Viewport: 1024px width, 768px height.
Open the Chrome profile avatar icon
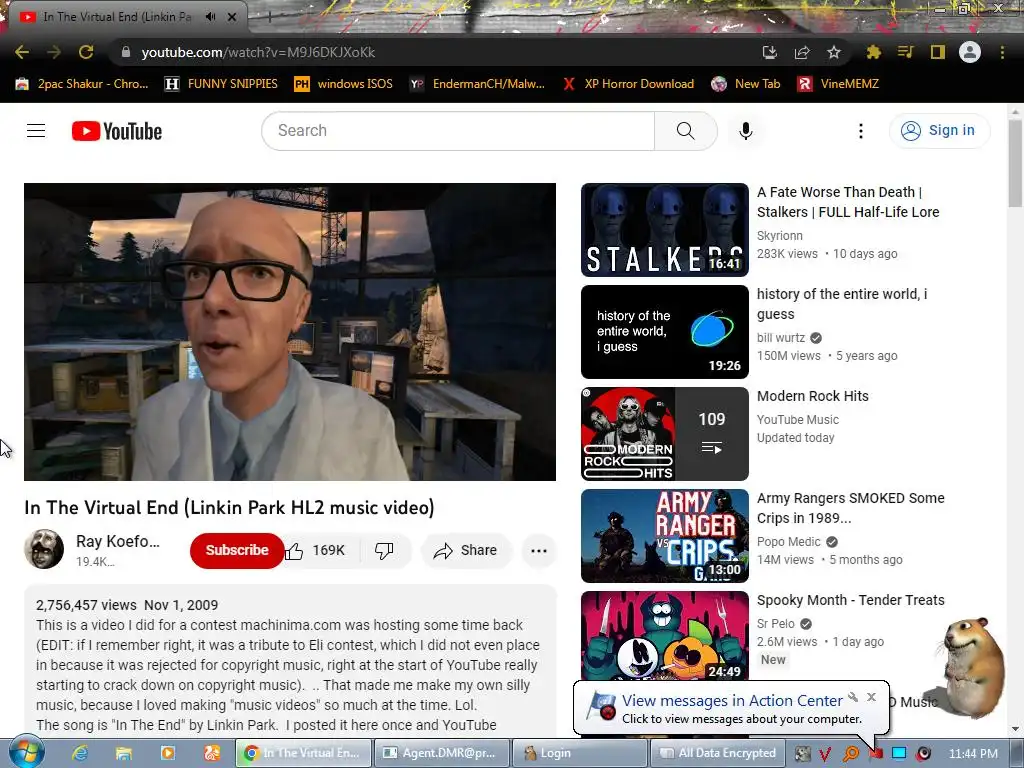tap(970, 52)
